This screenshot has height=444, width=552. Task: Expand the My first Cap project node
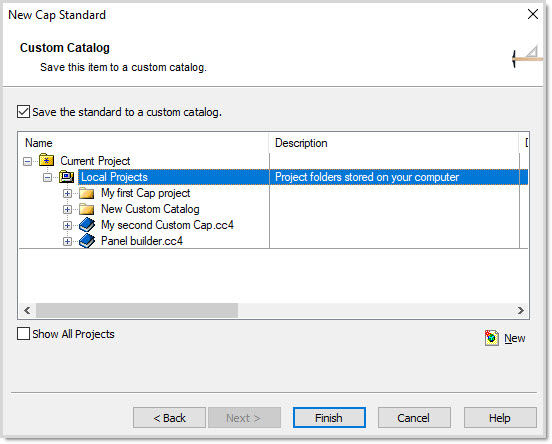[67, 193]
